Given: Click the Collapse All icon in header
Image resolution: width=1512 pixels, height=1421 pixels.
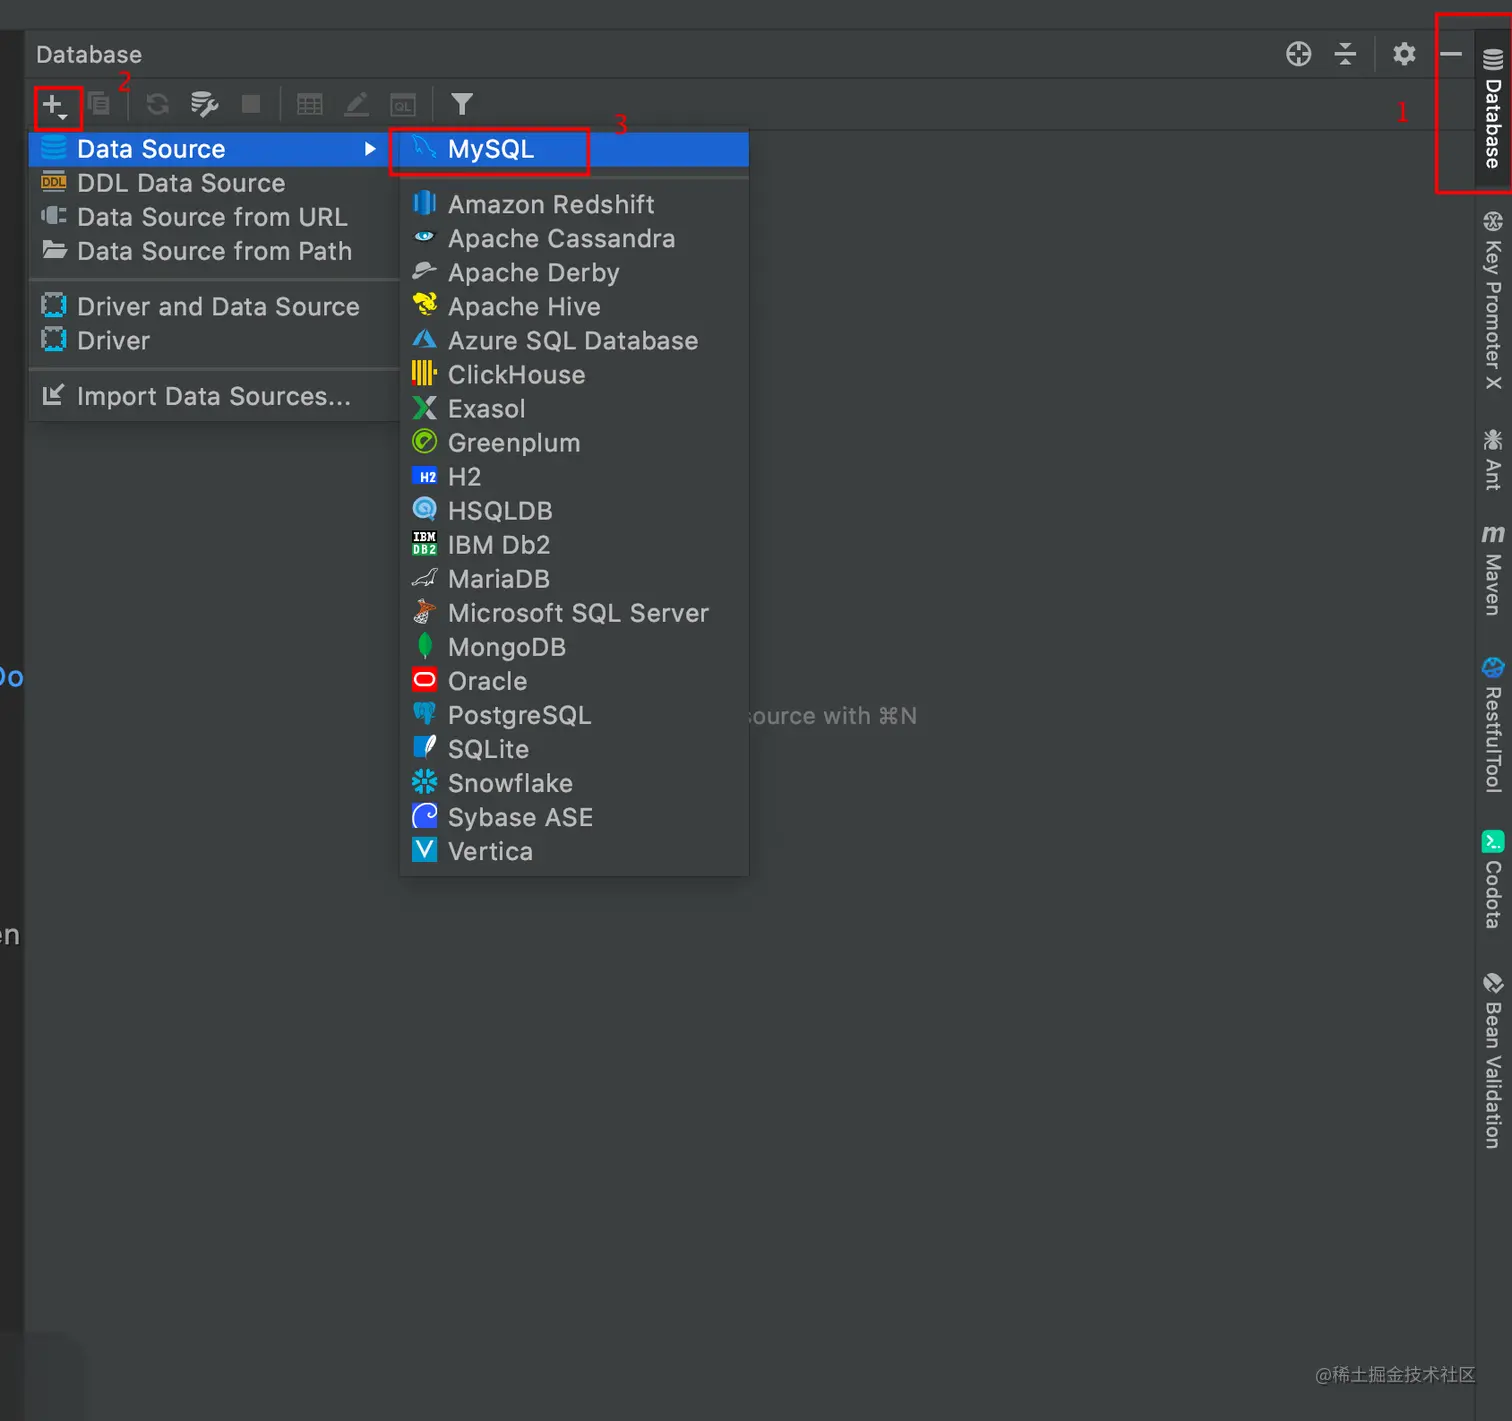Looking at the screenshot, I should pos(1345,54).
